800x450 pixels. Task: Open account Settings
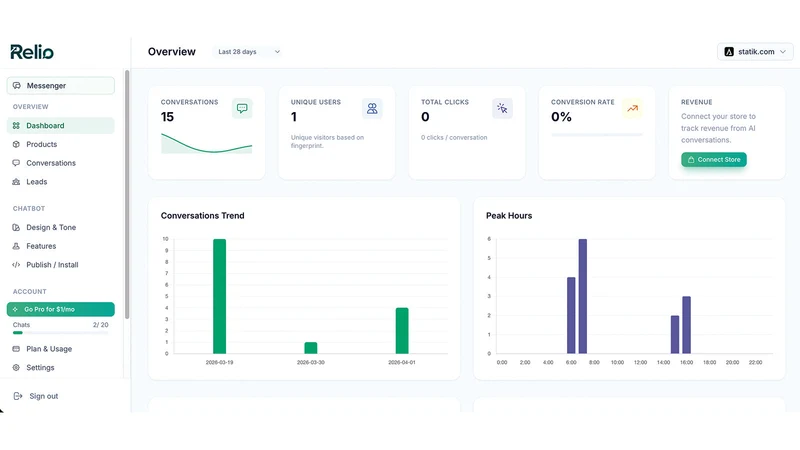61,367
